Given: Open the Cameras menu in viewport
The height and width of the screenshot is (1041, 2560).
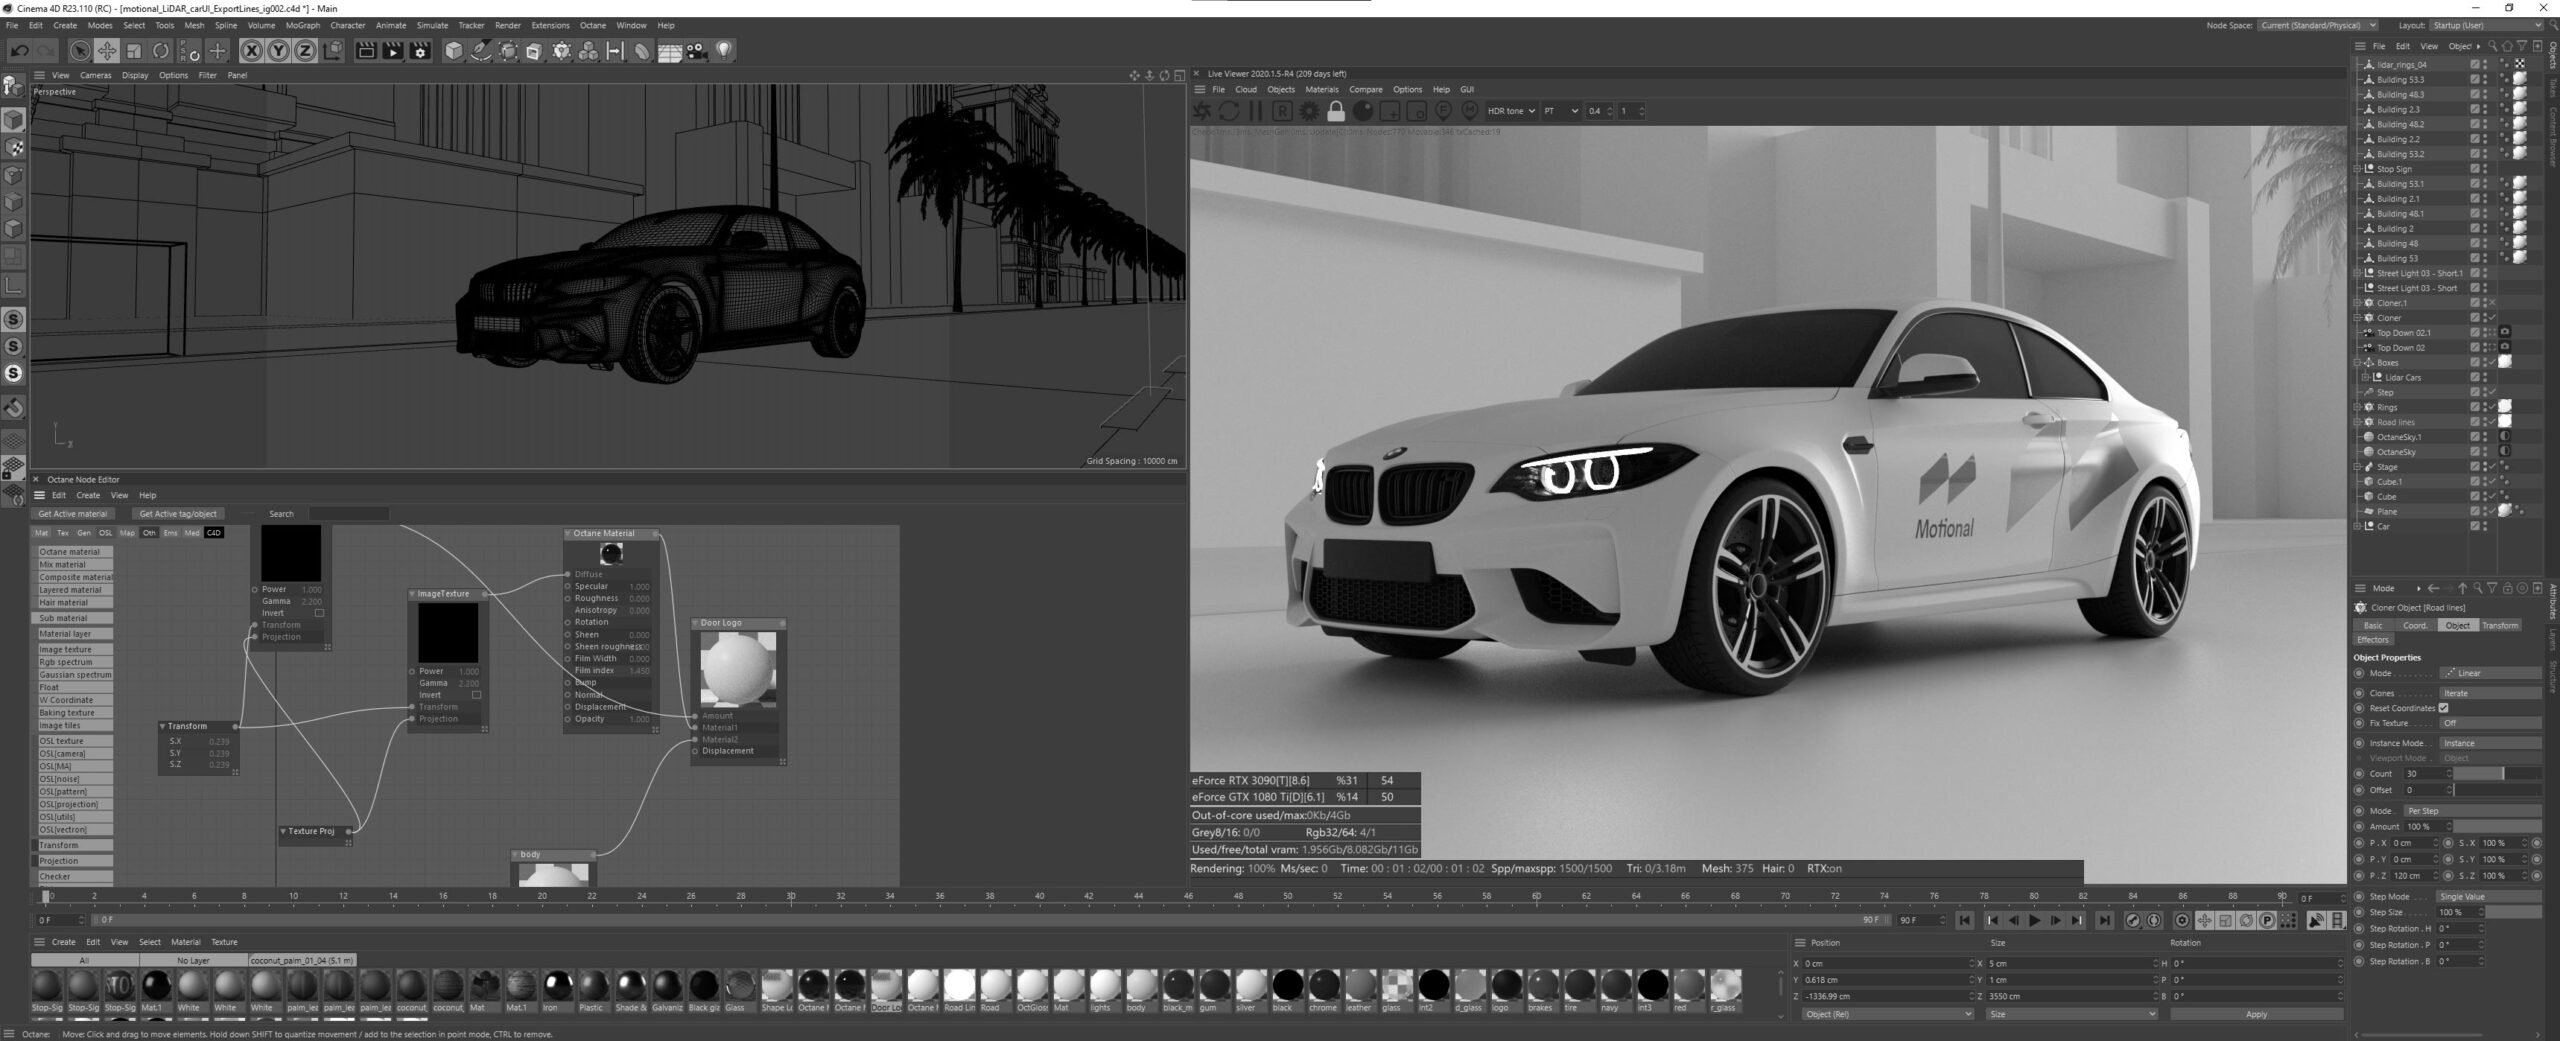Looking at the screenshot, I should (x=96, y=75).
